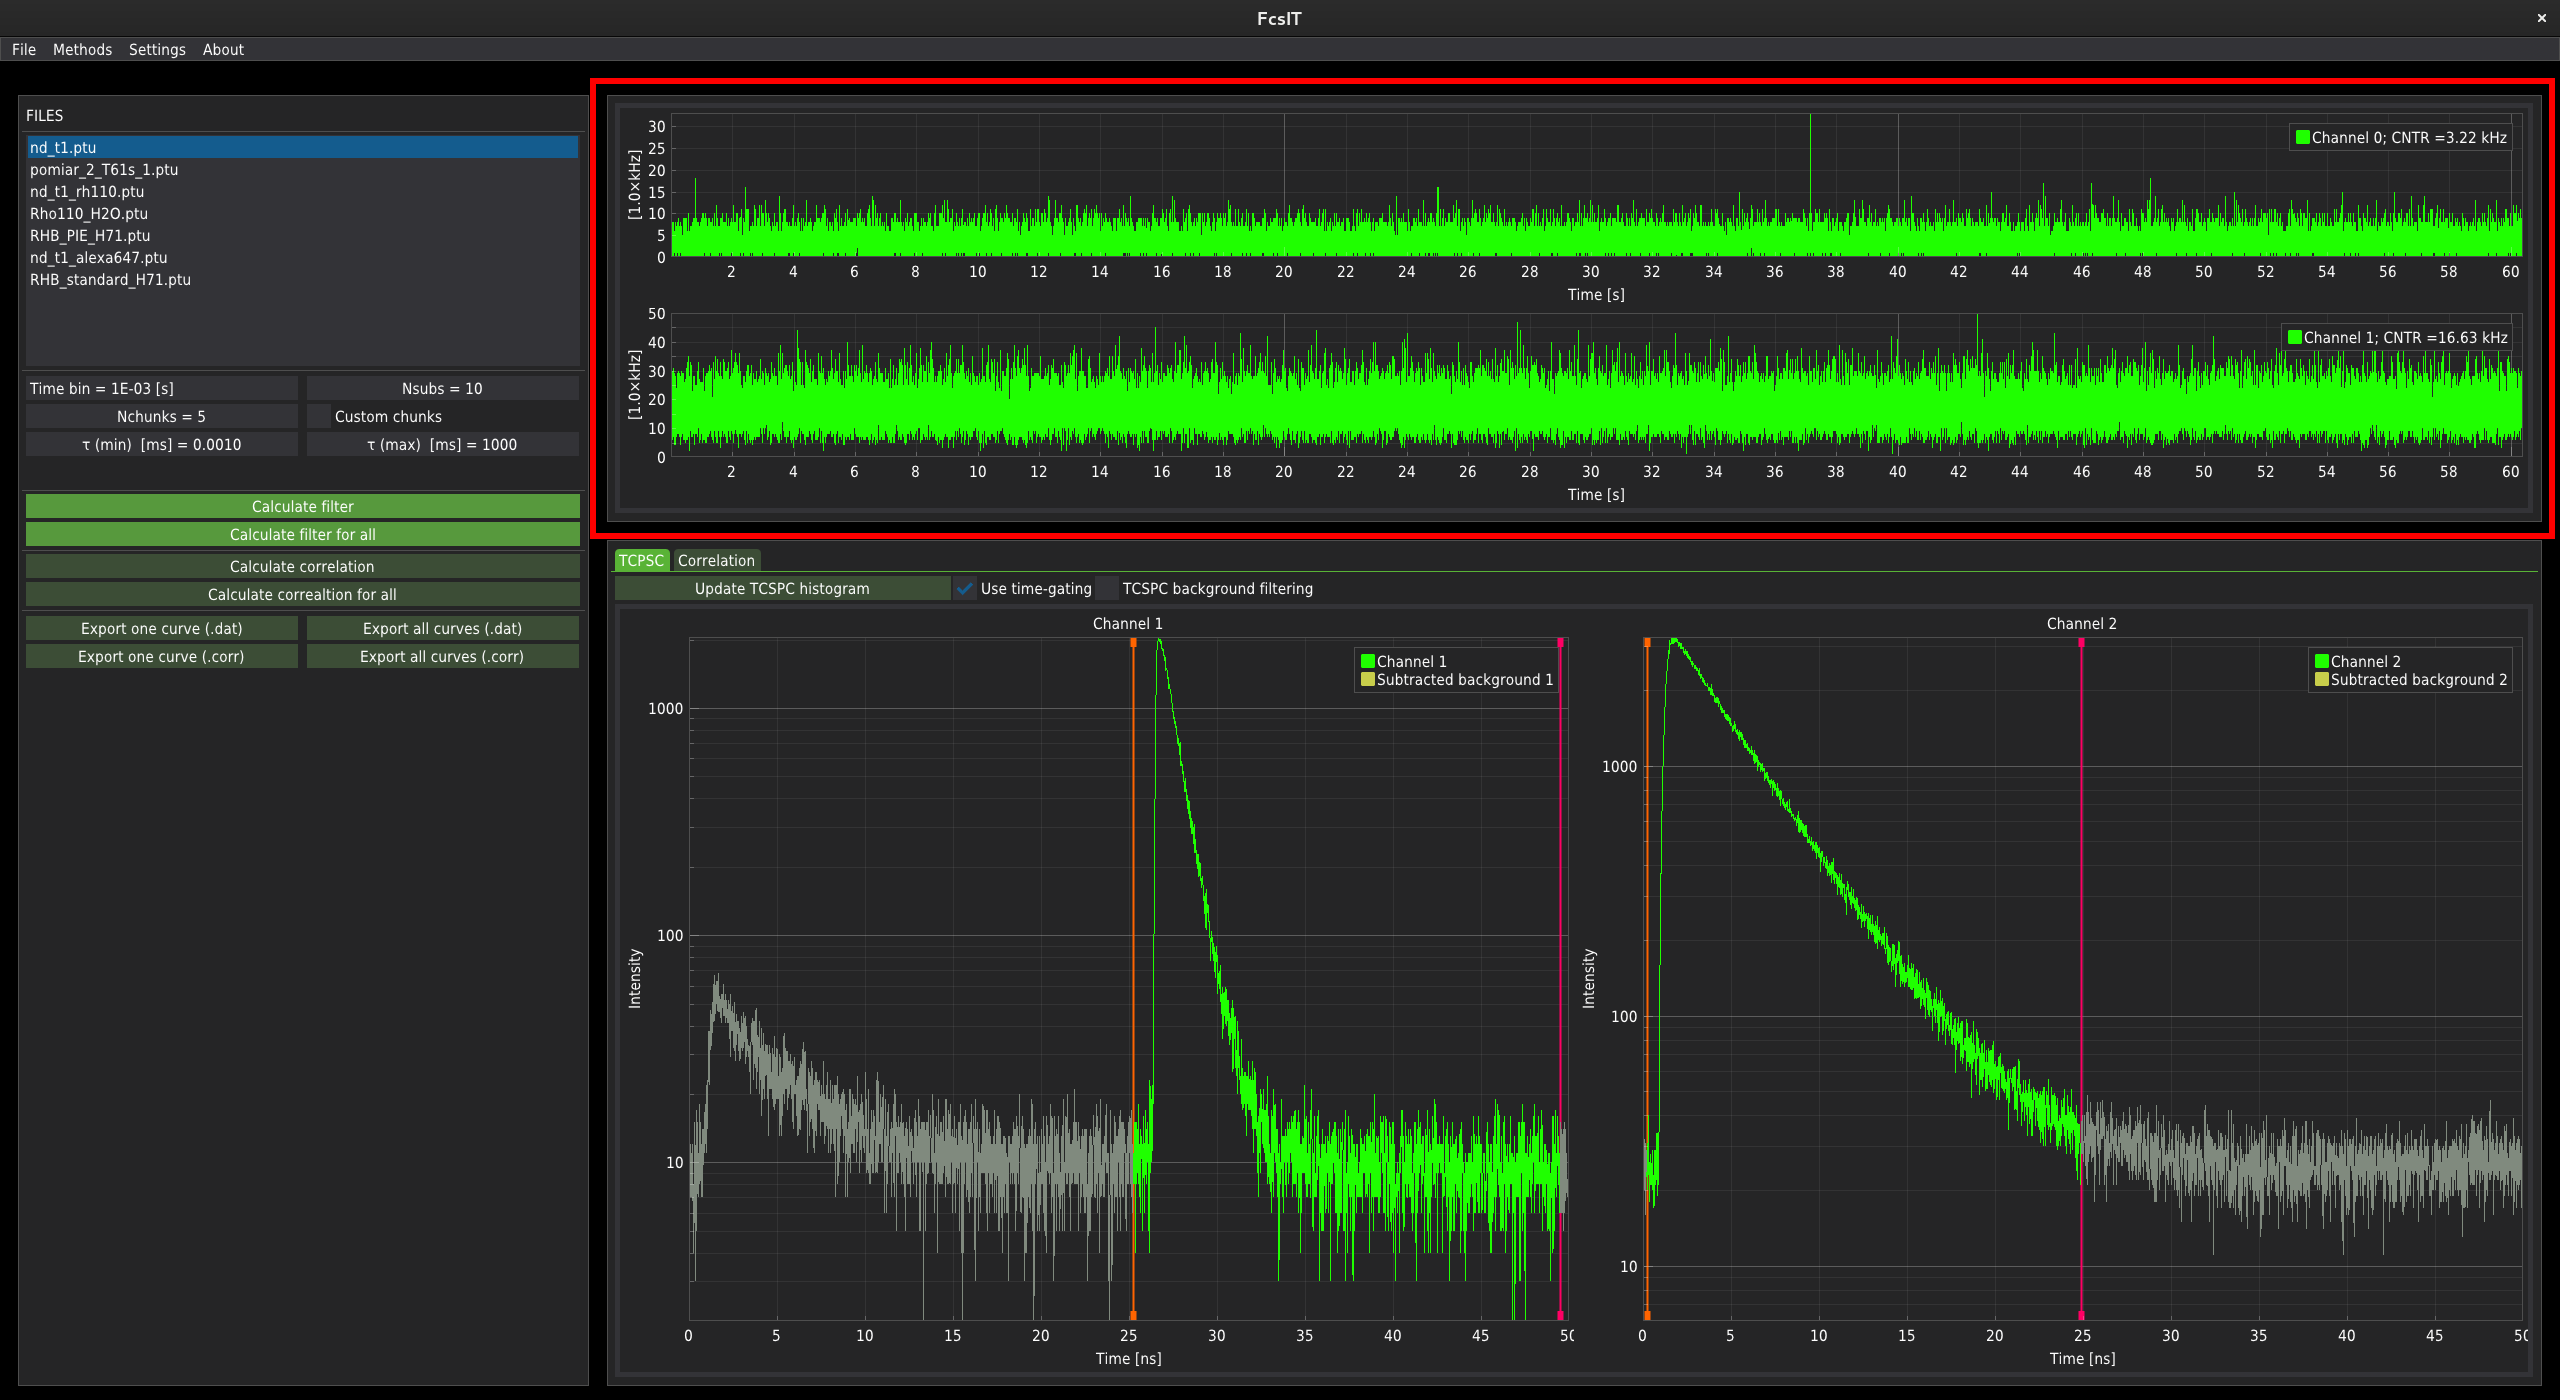The width and height of the screenshot is (2560, 1400).
Task: Select Rho110_H2O.ptu in the files list
Action: pos(89,214)
